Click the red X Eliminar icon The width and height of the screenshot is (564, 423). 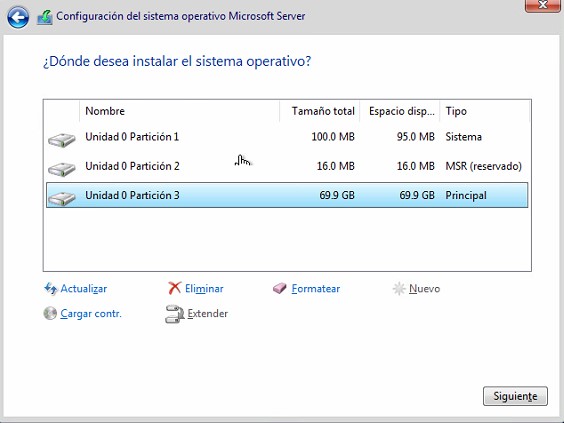(174, 288)
